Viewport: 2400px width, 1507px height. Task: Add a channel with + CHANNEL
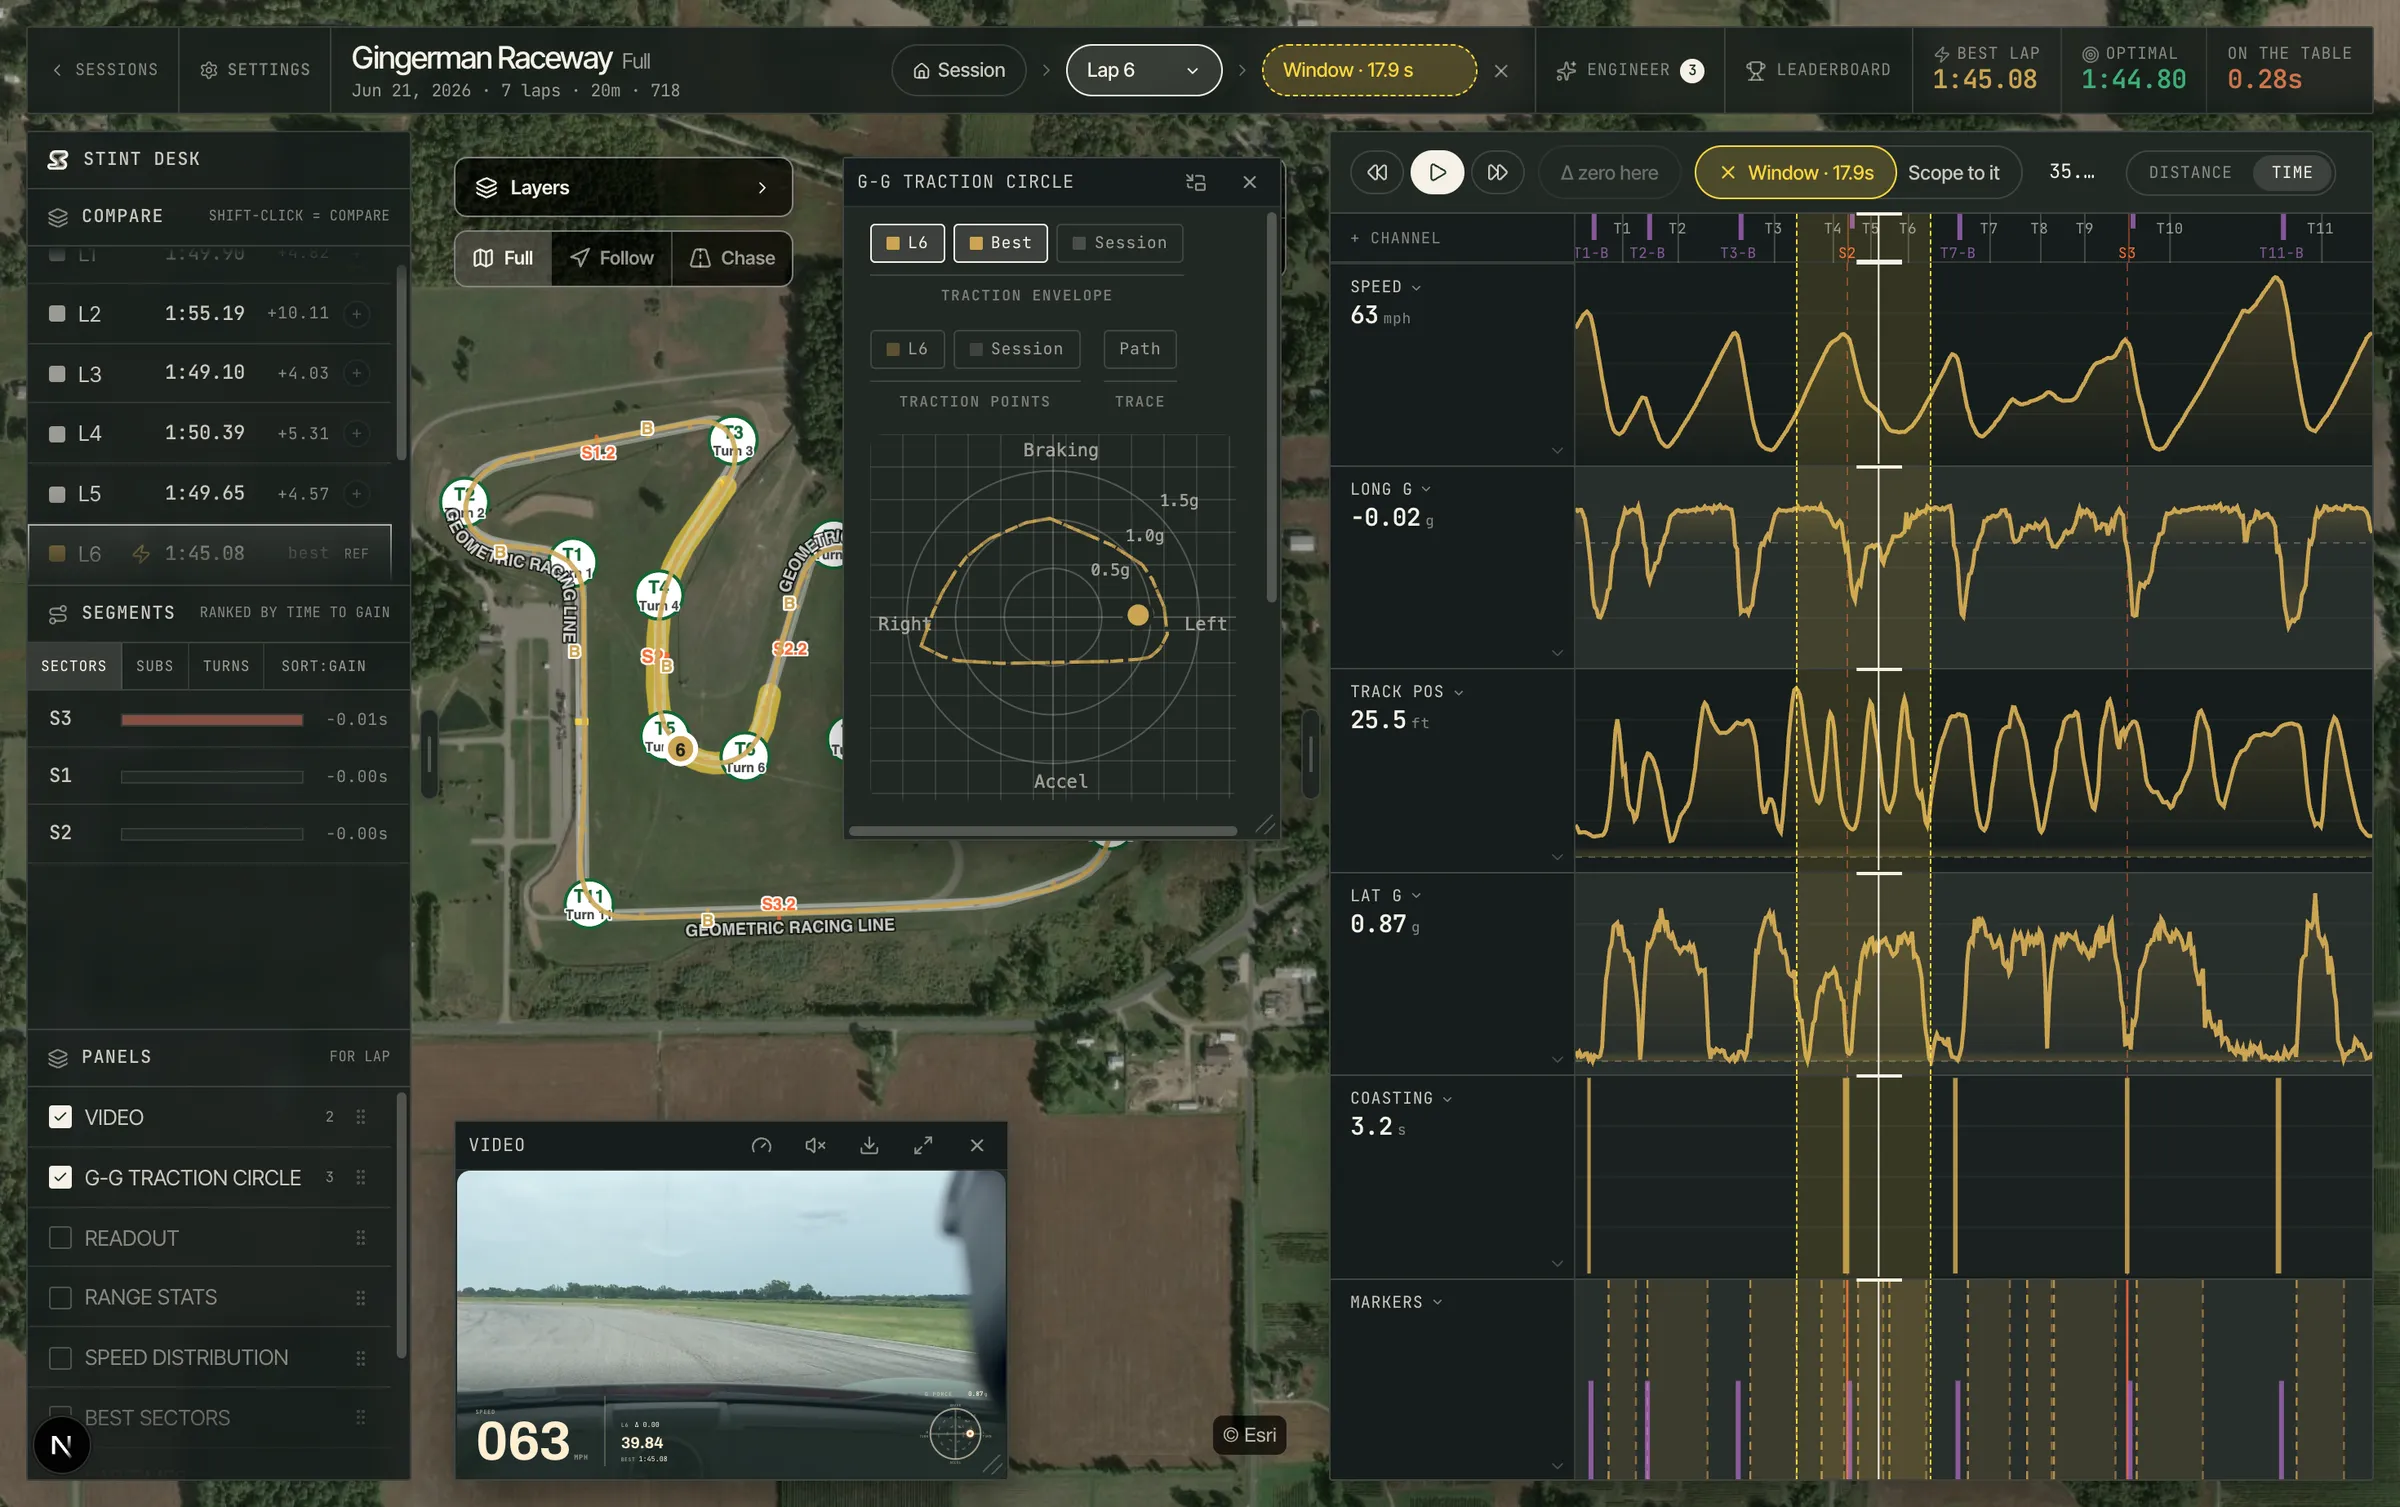(x=1395, y=238)
